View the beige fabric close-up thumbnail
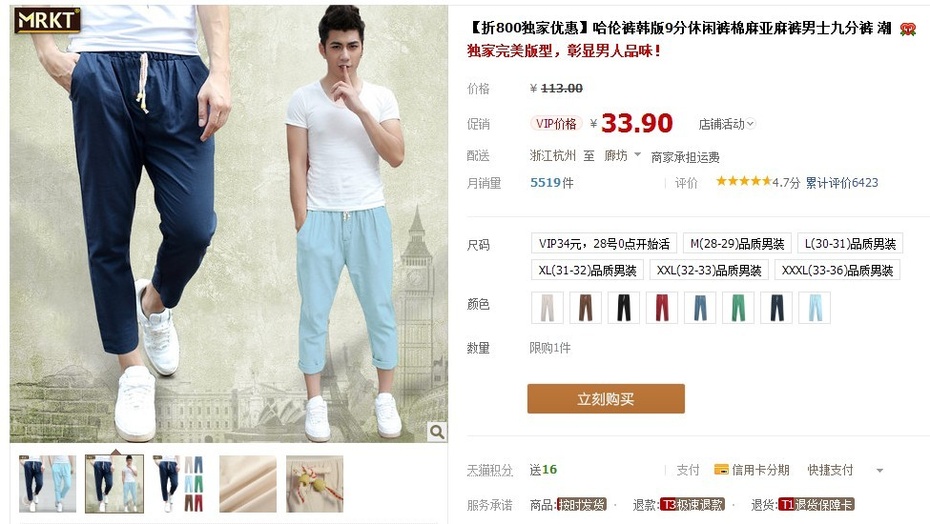The height and width of the screenshot is (524, 930). [248, 484]
